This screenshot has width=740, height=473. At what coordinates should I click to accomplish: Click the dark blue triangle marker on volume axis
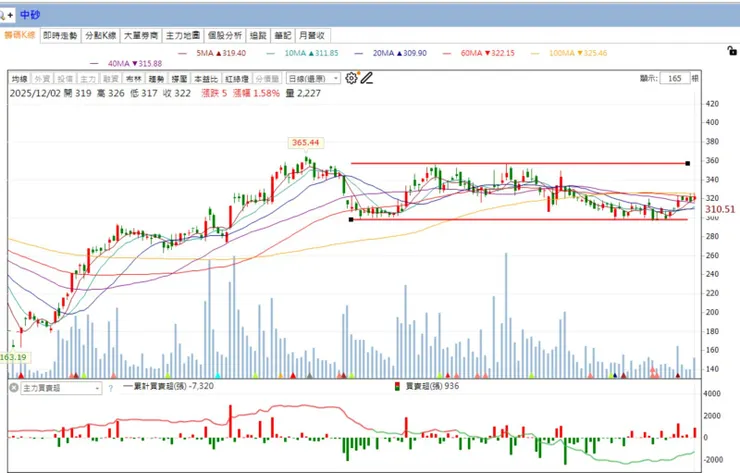click(615, 376)
